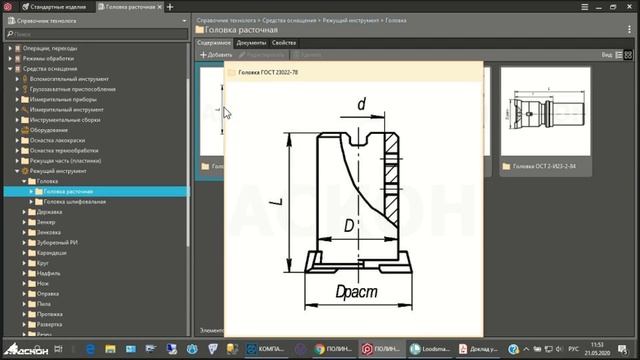Select the Зенковка tree item
Viewport: 640px width, 360px height.
[49, 232]
